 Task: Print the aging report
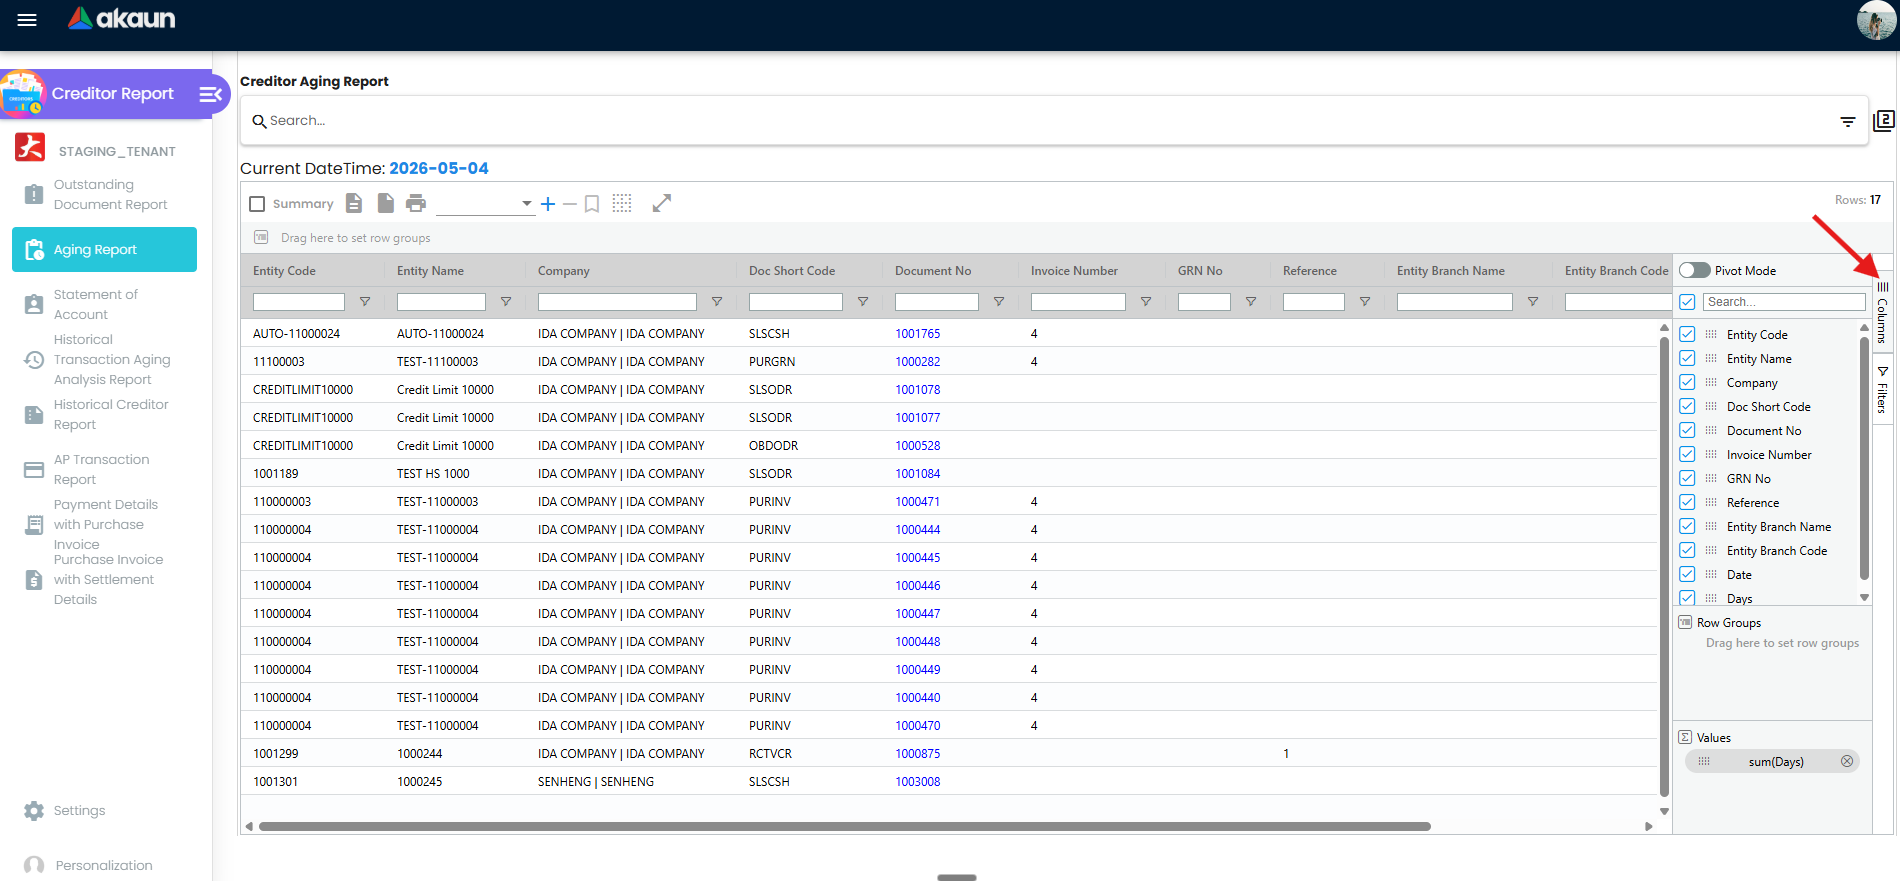tap(416, 203)
